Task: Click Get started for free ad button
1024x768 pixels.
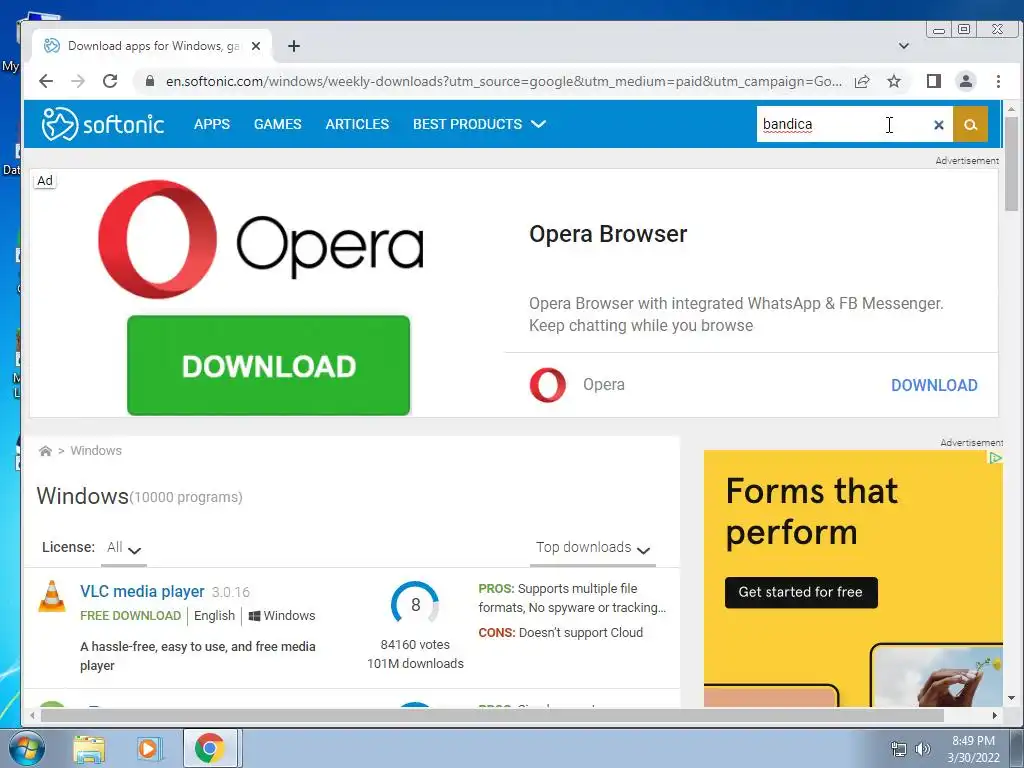Action: pos(801,592)
